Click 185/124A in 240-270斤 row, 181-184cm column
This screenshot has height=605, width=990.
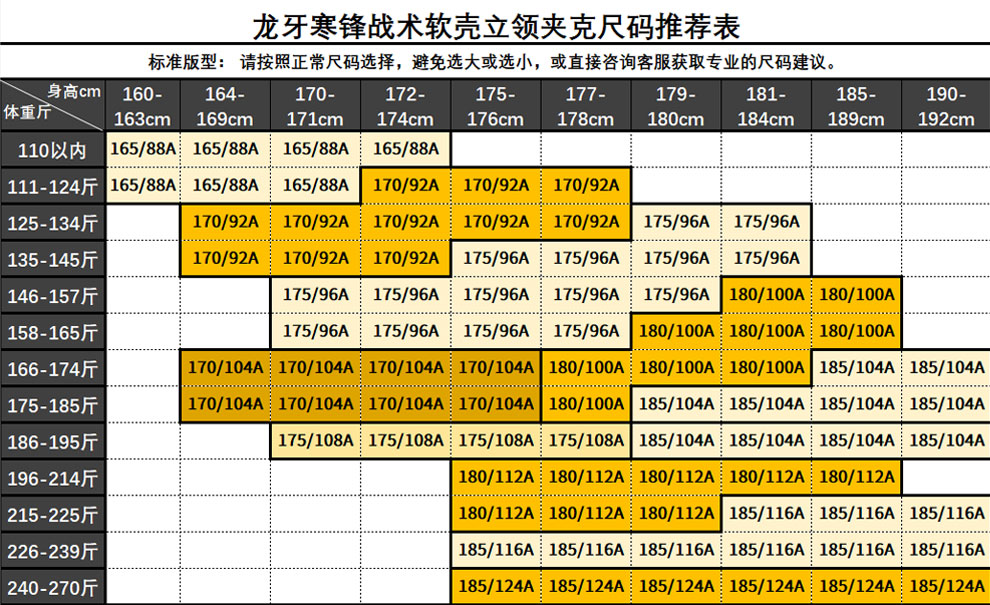[766, 586]
